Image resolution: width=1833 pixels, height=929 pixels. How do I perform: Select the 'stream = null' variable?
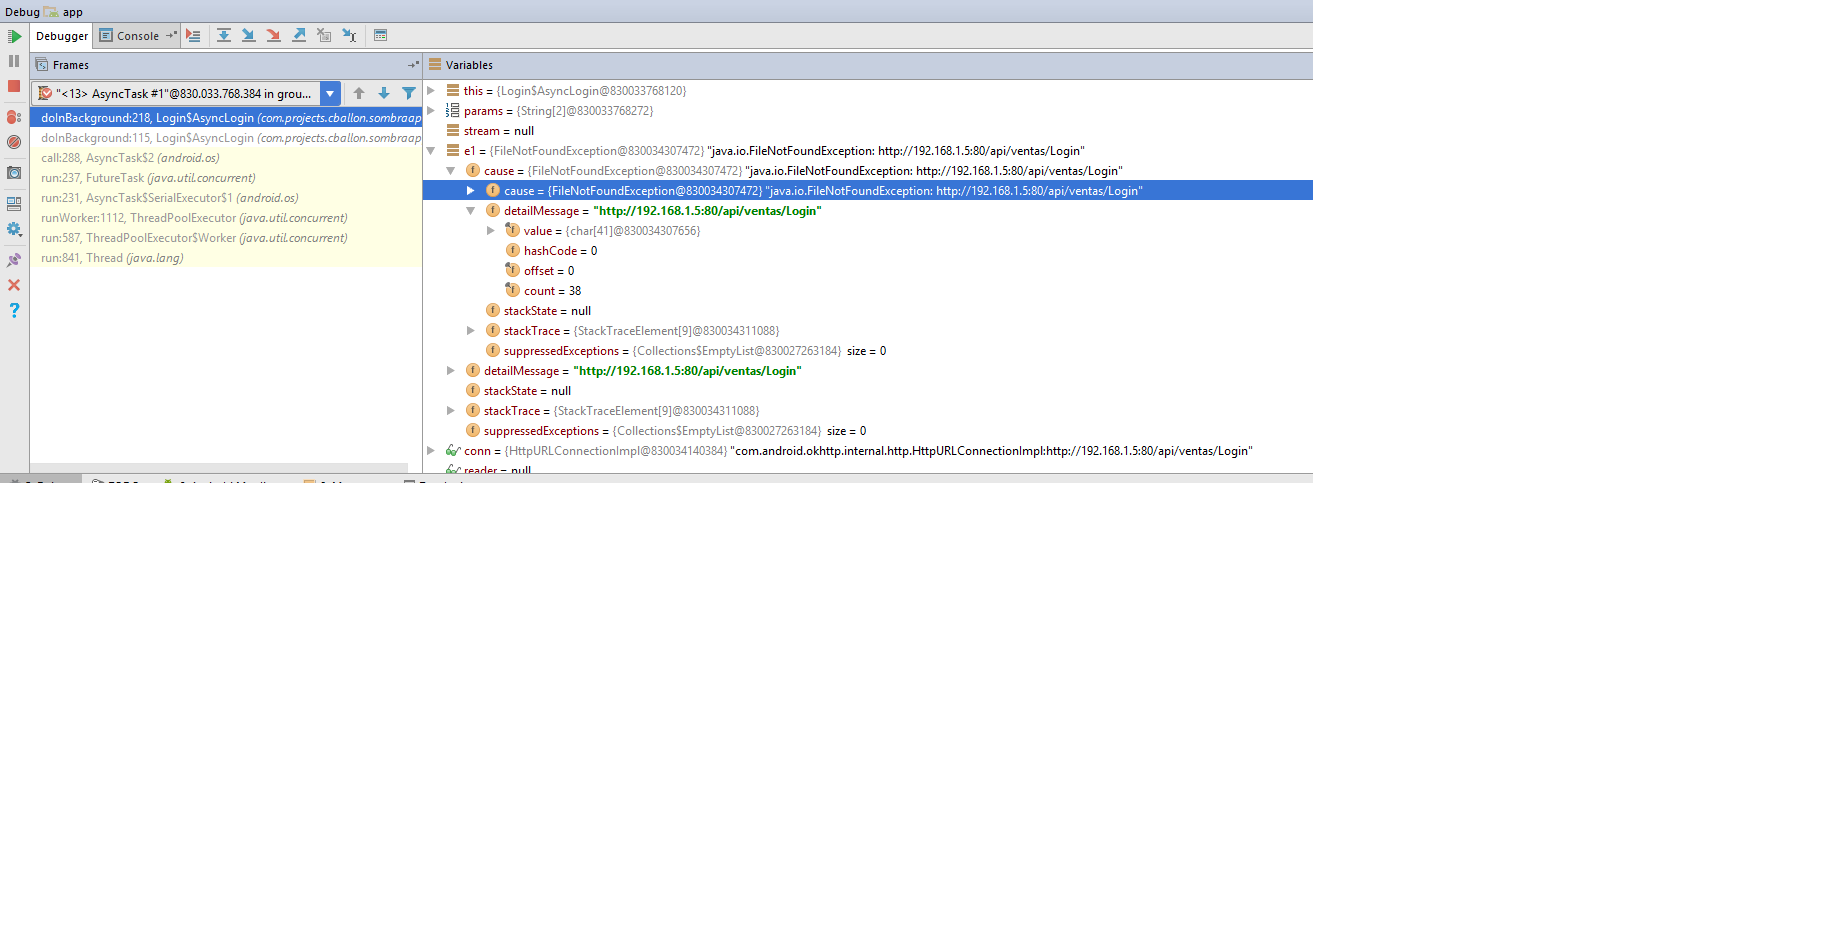pos(868,131)
